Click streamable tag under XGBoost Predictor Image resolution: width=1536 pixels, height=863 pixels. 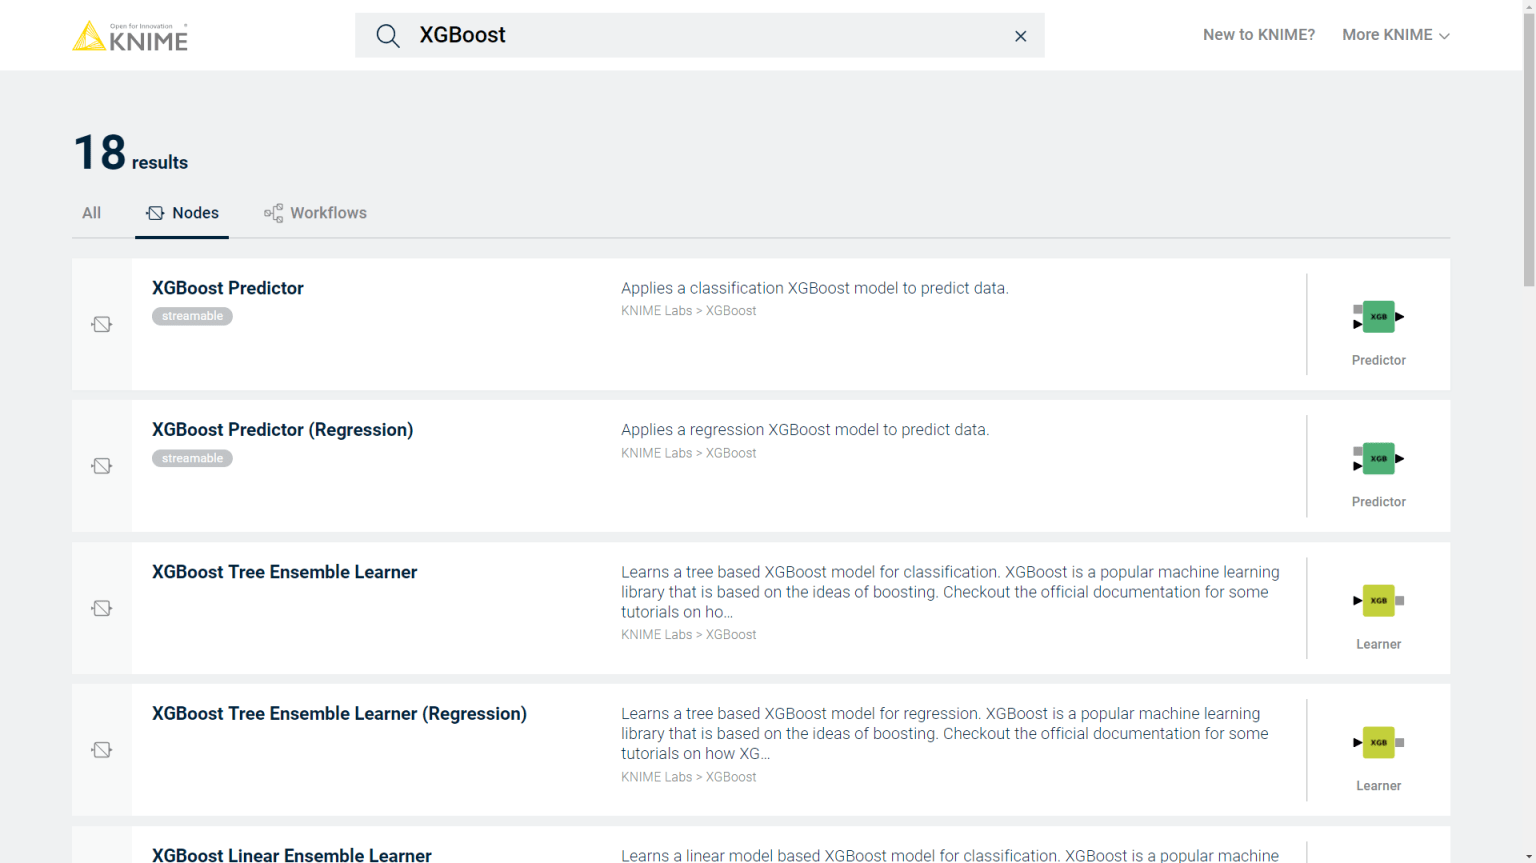click(192, 316)
